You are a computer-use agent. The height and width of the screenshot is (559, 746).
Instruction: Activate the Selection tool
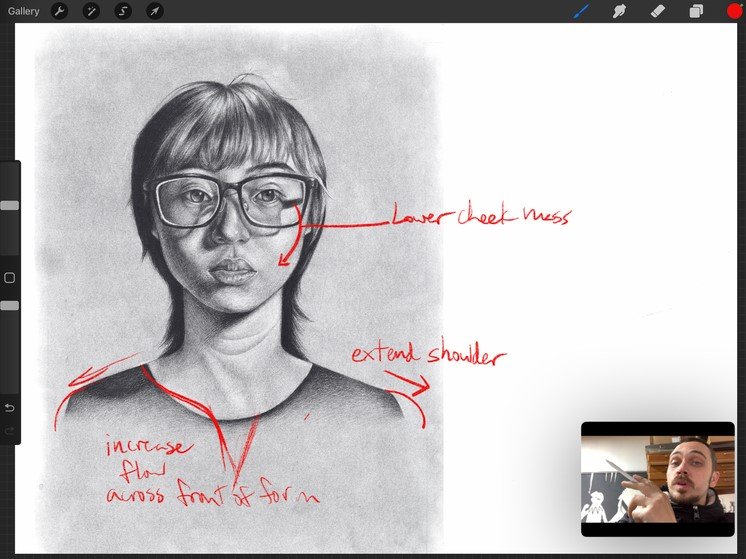(x=123, y=12)
